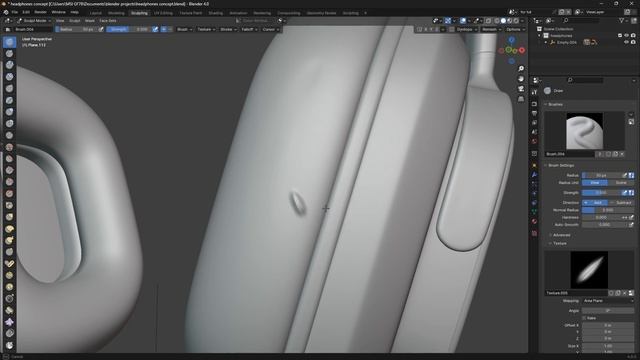
Task: Switch to the Layout workspace tab
Action: point(96,13)
